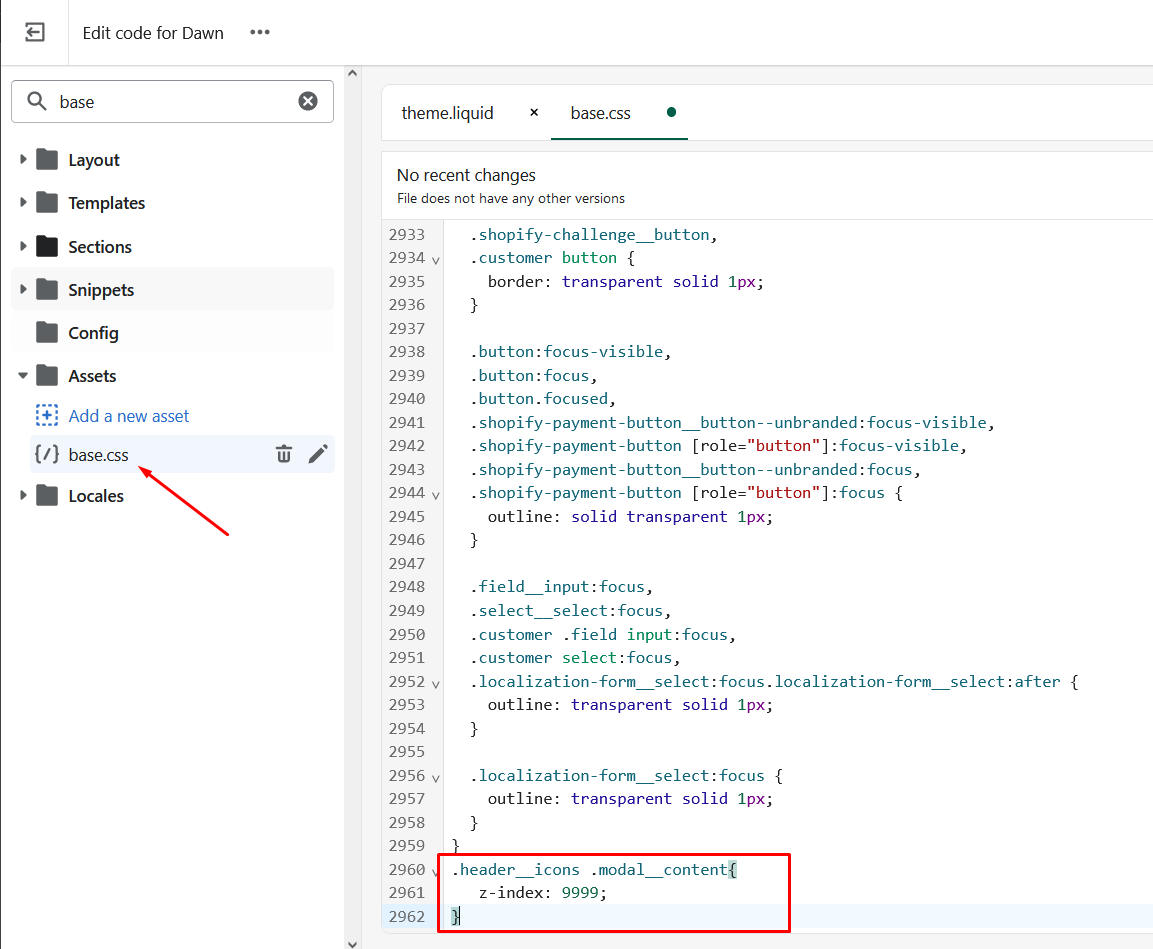Fold code block at line 2952
This screenshot has height=949, width=1153.
[x=436, y=684]
